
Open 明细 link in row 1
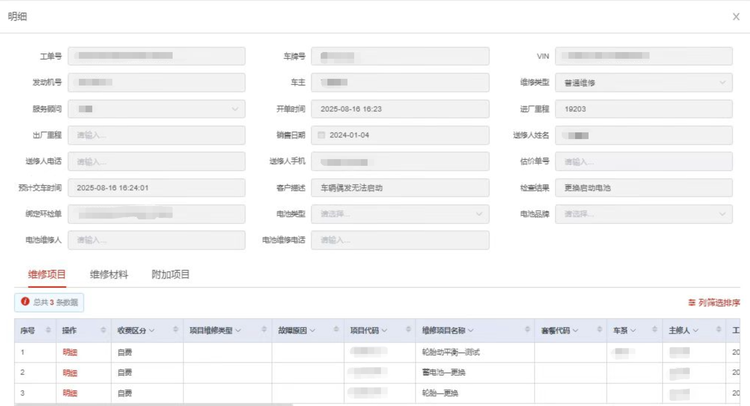70,352
